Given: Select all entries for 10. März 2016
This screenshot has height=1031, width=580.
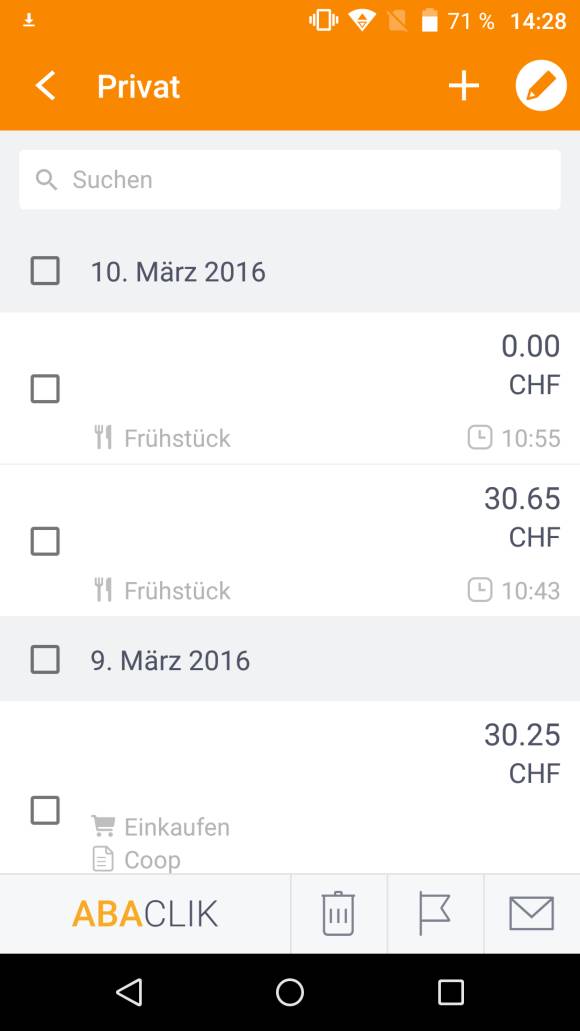Looking at the screenshot, I should pos(45,271).
